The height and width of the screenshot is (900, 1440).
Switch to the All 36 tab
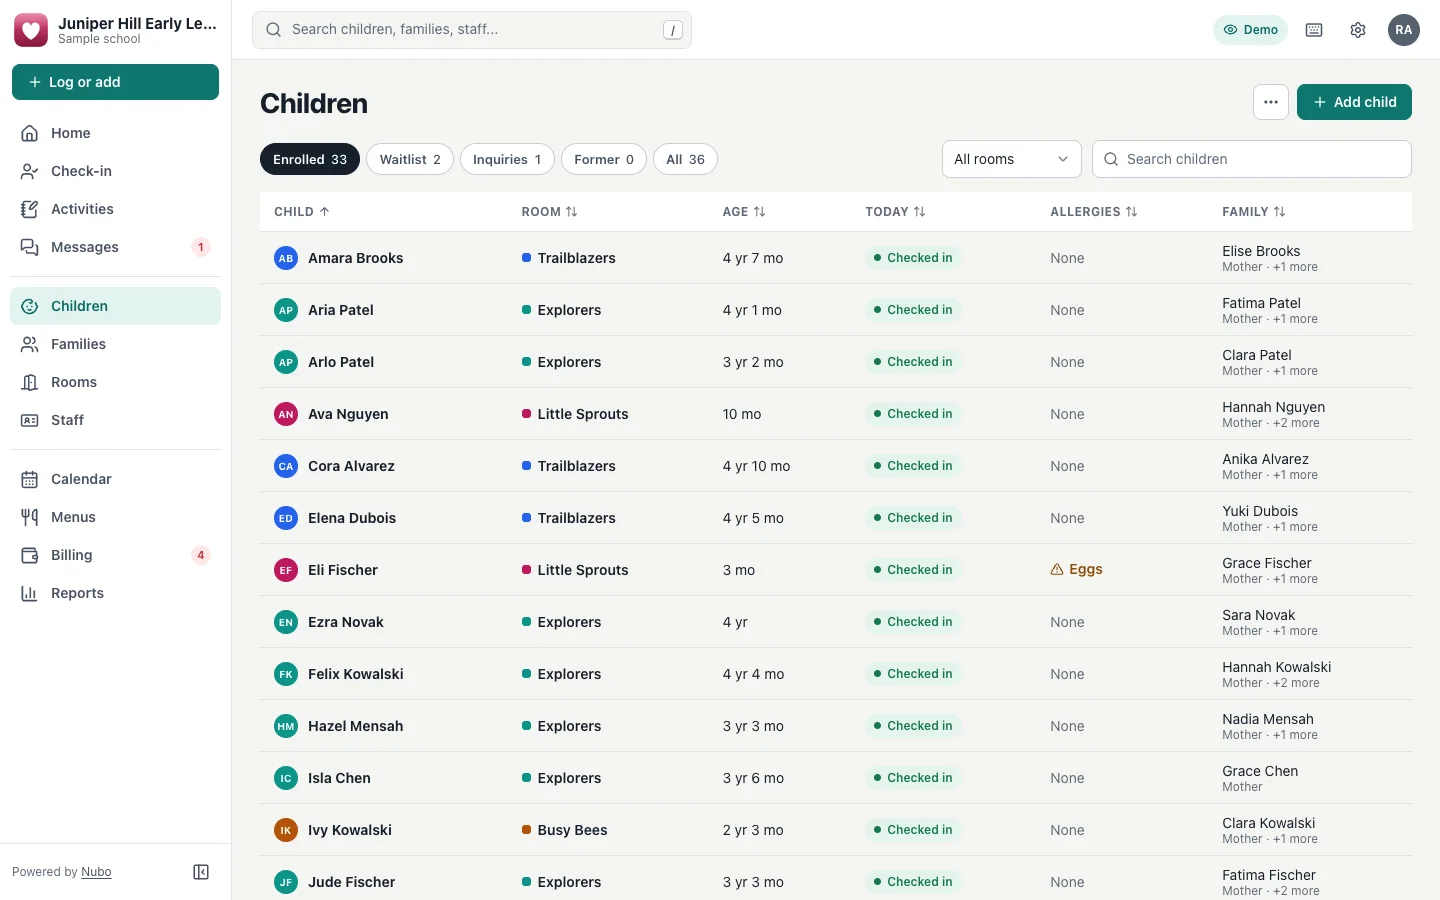pyautogui.click(x=685, y=159)
